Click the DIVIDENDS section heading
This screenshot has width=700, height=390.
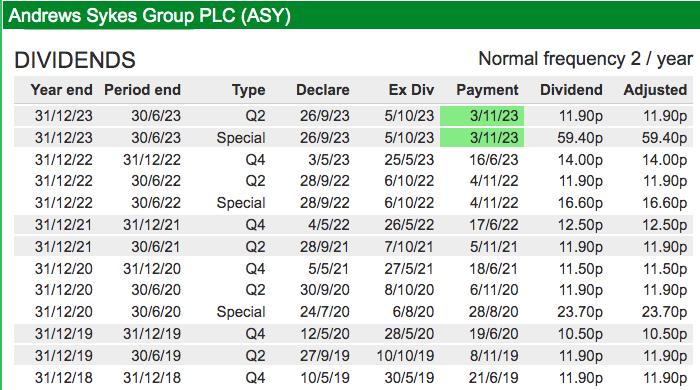tap(75, 60)
